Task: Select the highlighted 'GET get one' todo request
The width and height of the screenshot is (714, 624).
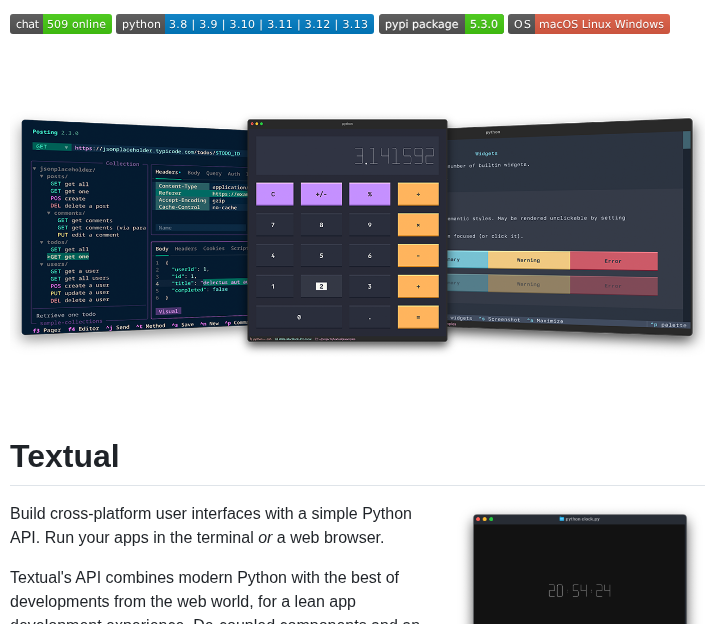Action: pos(68,256)
